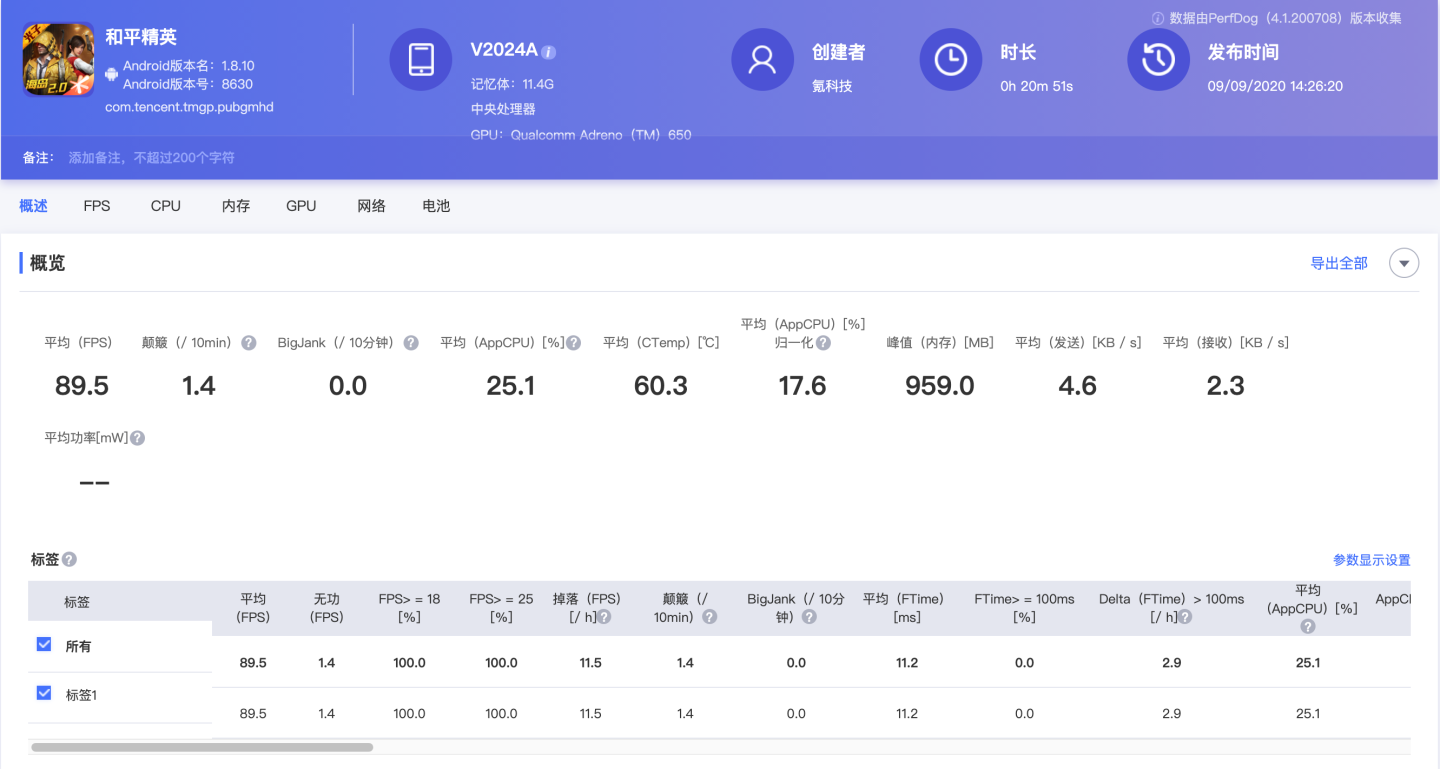Click the 89.5 average FPS overview value
Viewport: 1440px width, 769px height.
(82, 386)
